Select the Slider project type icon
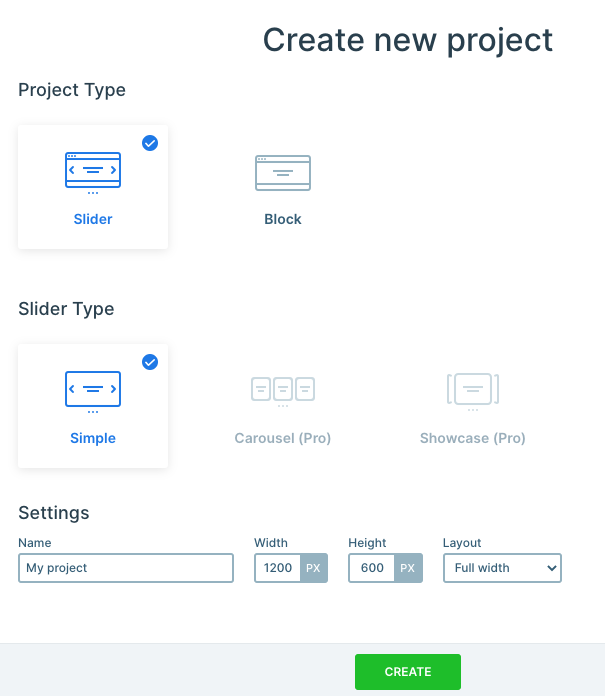This screenshot has width=605, height=696. click(x=93, y=174)
